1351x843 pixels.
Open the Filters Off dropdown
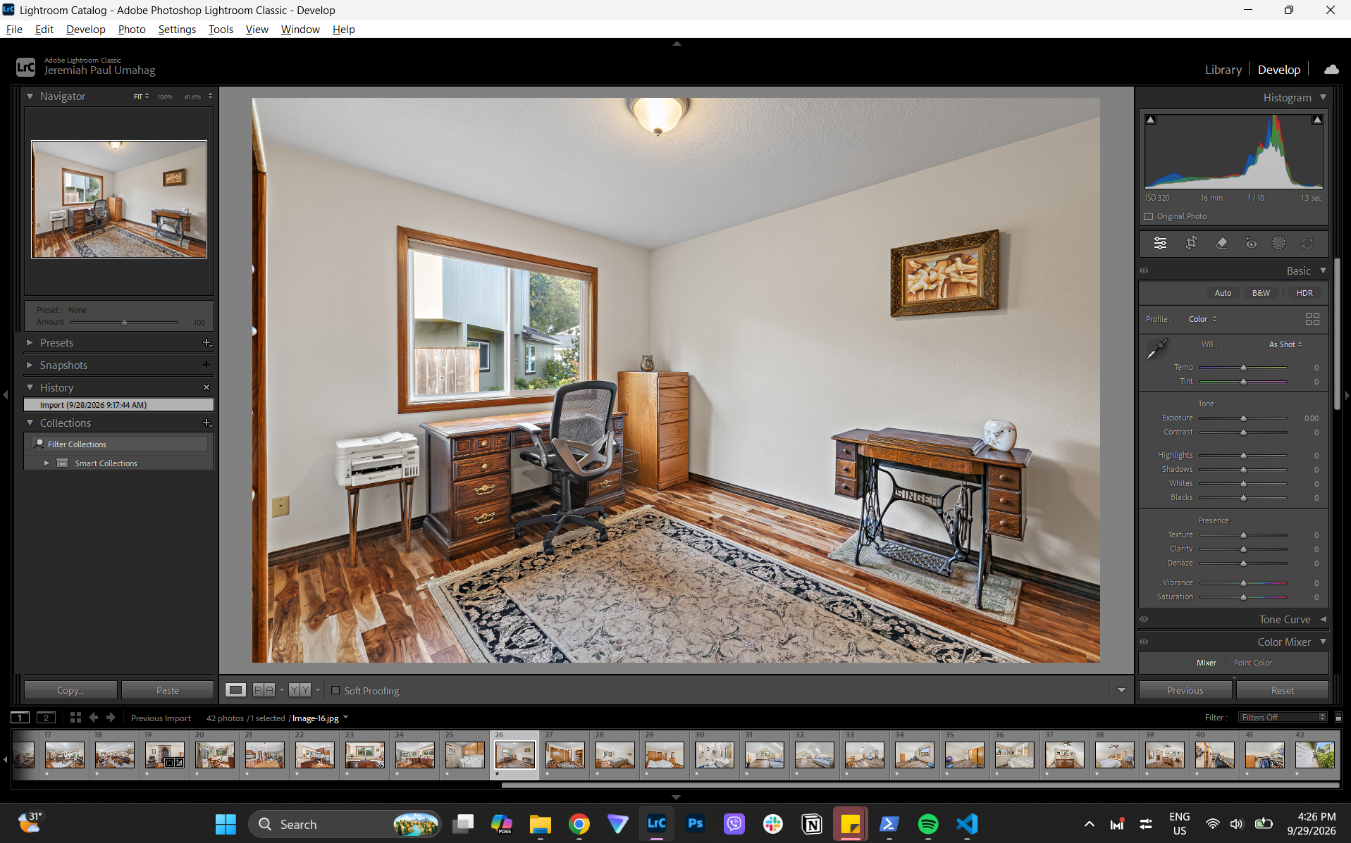1283,717
